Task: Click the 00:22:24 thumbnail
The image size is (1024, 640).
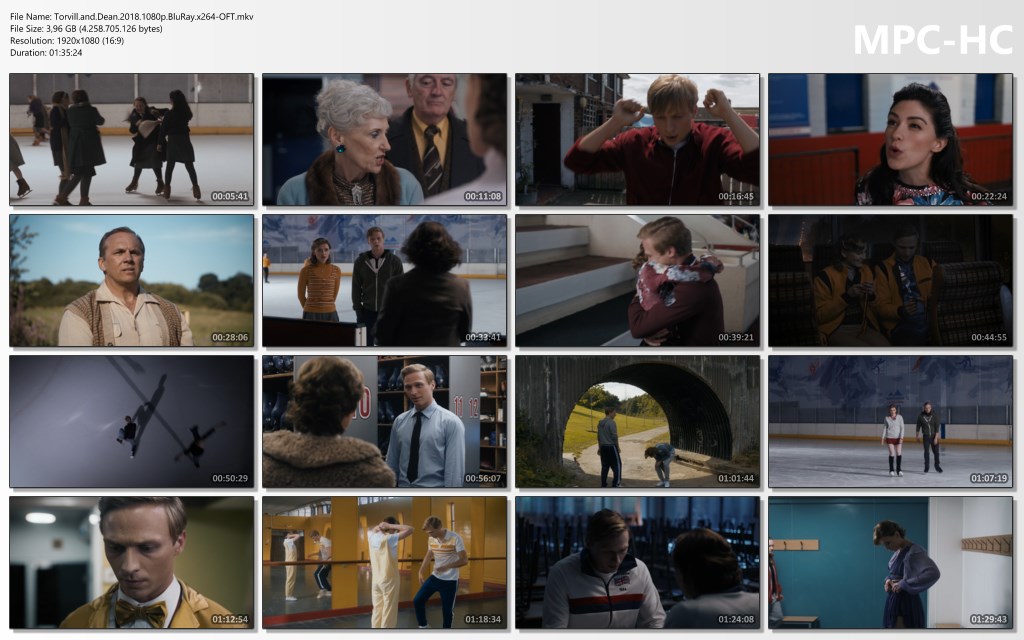Action: point(890,139)
